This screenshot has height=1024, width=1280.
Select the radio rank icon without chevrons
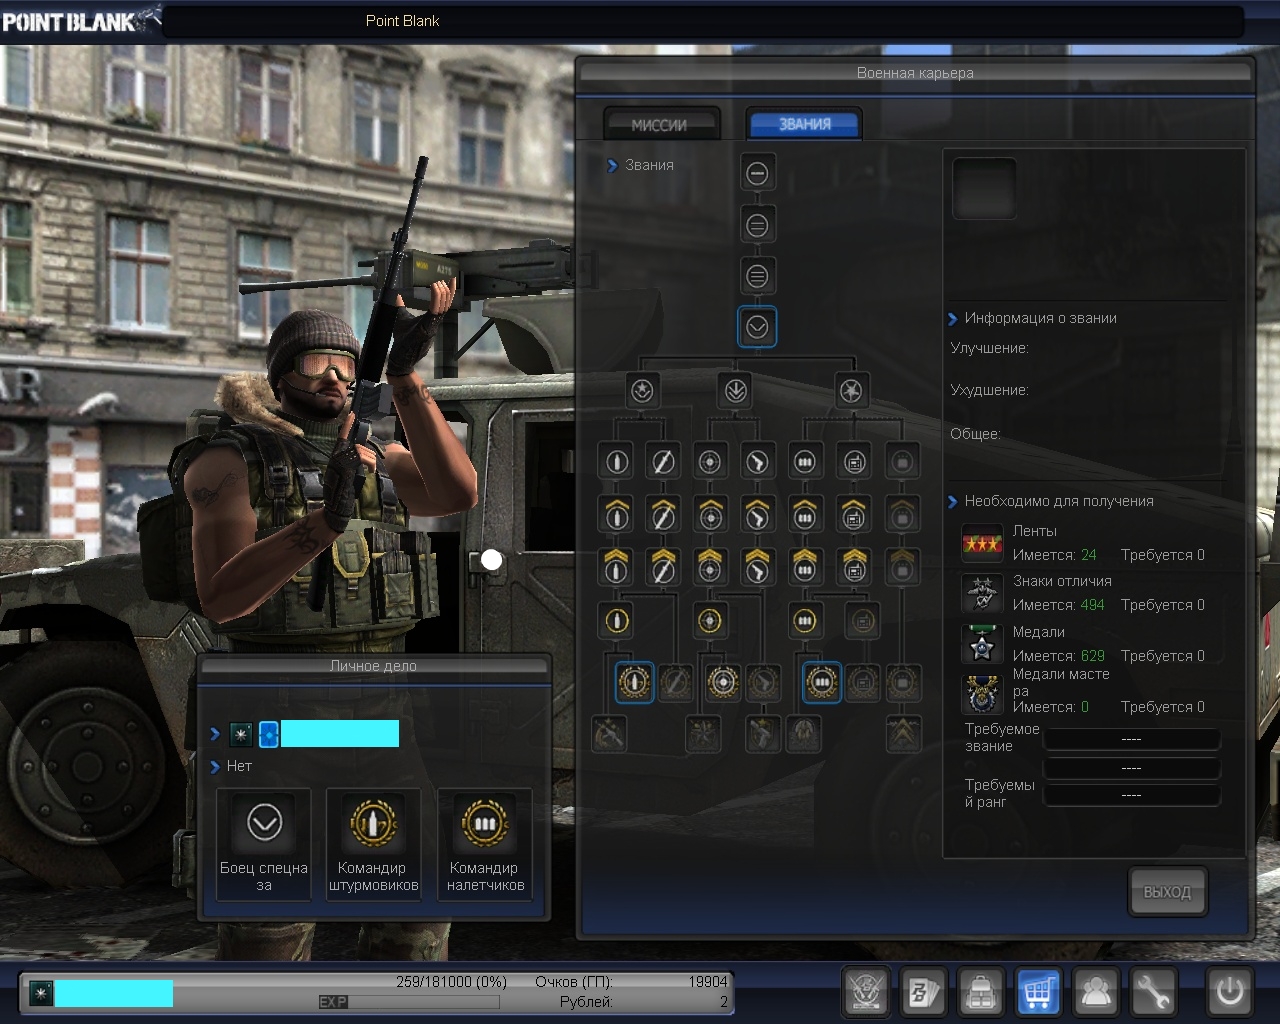click(854, 462)
